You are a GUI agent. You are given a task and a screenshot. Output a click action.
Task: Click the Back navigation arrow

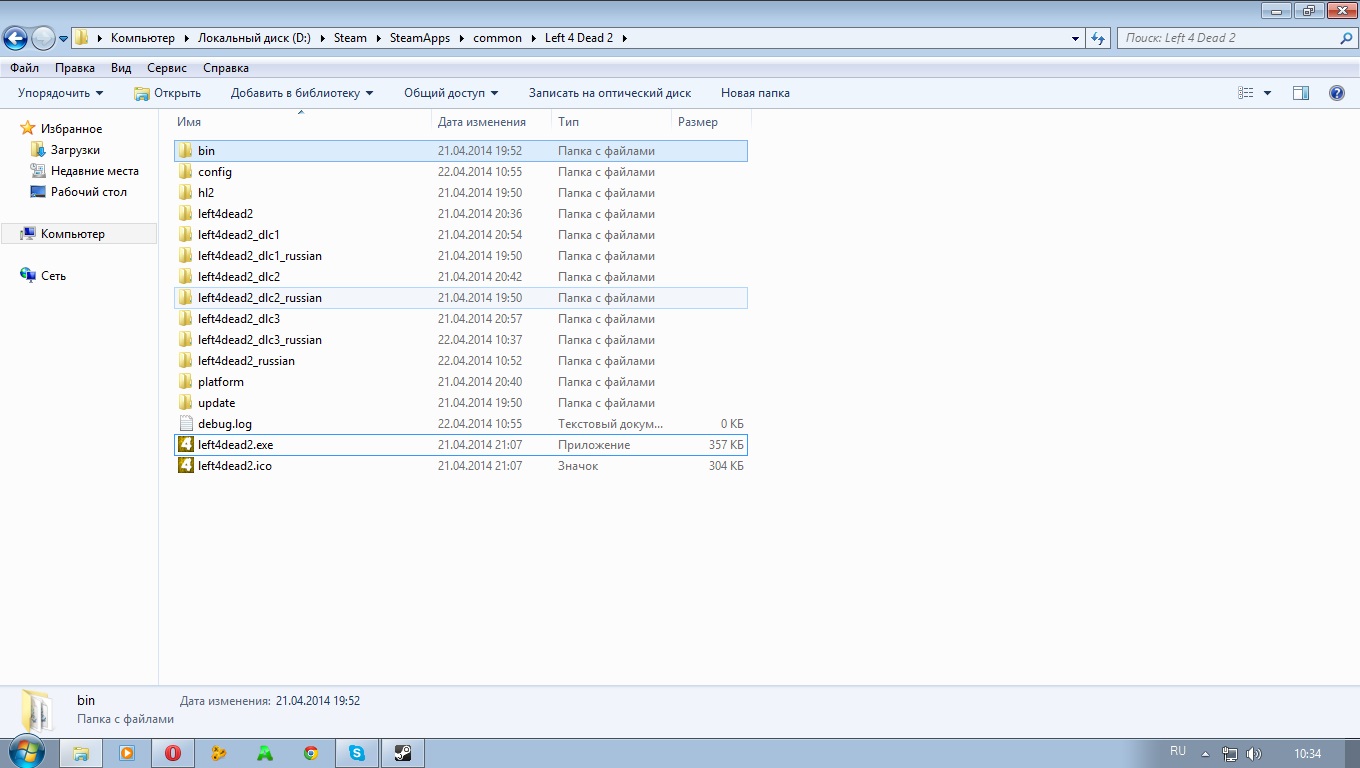point(16,39)
